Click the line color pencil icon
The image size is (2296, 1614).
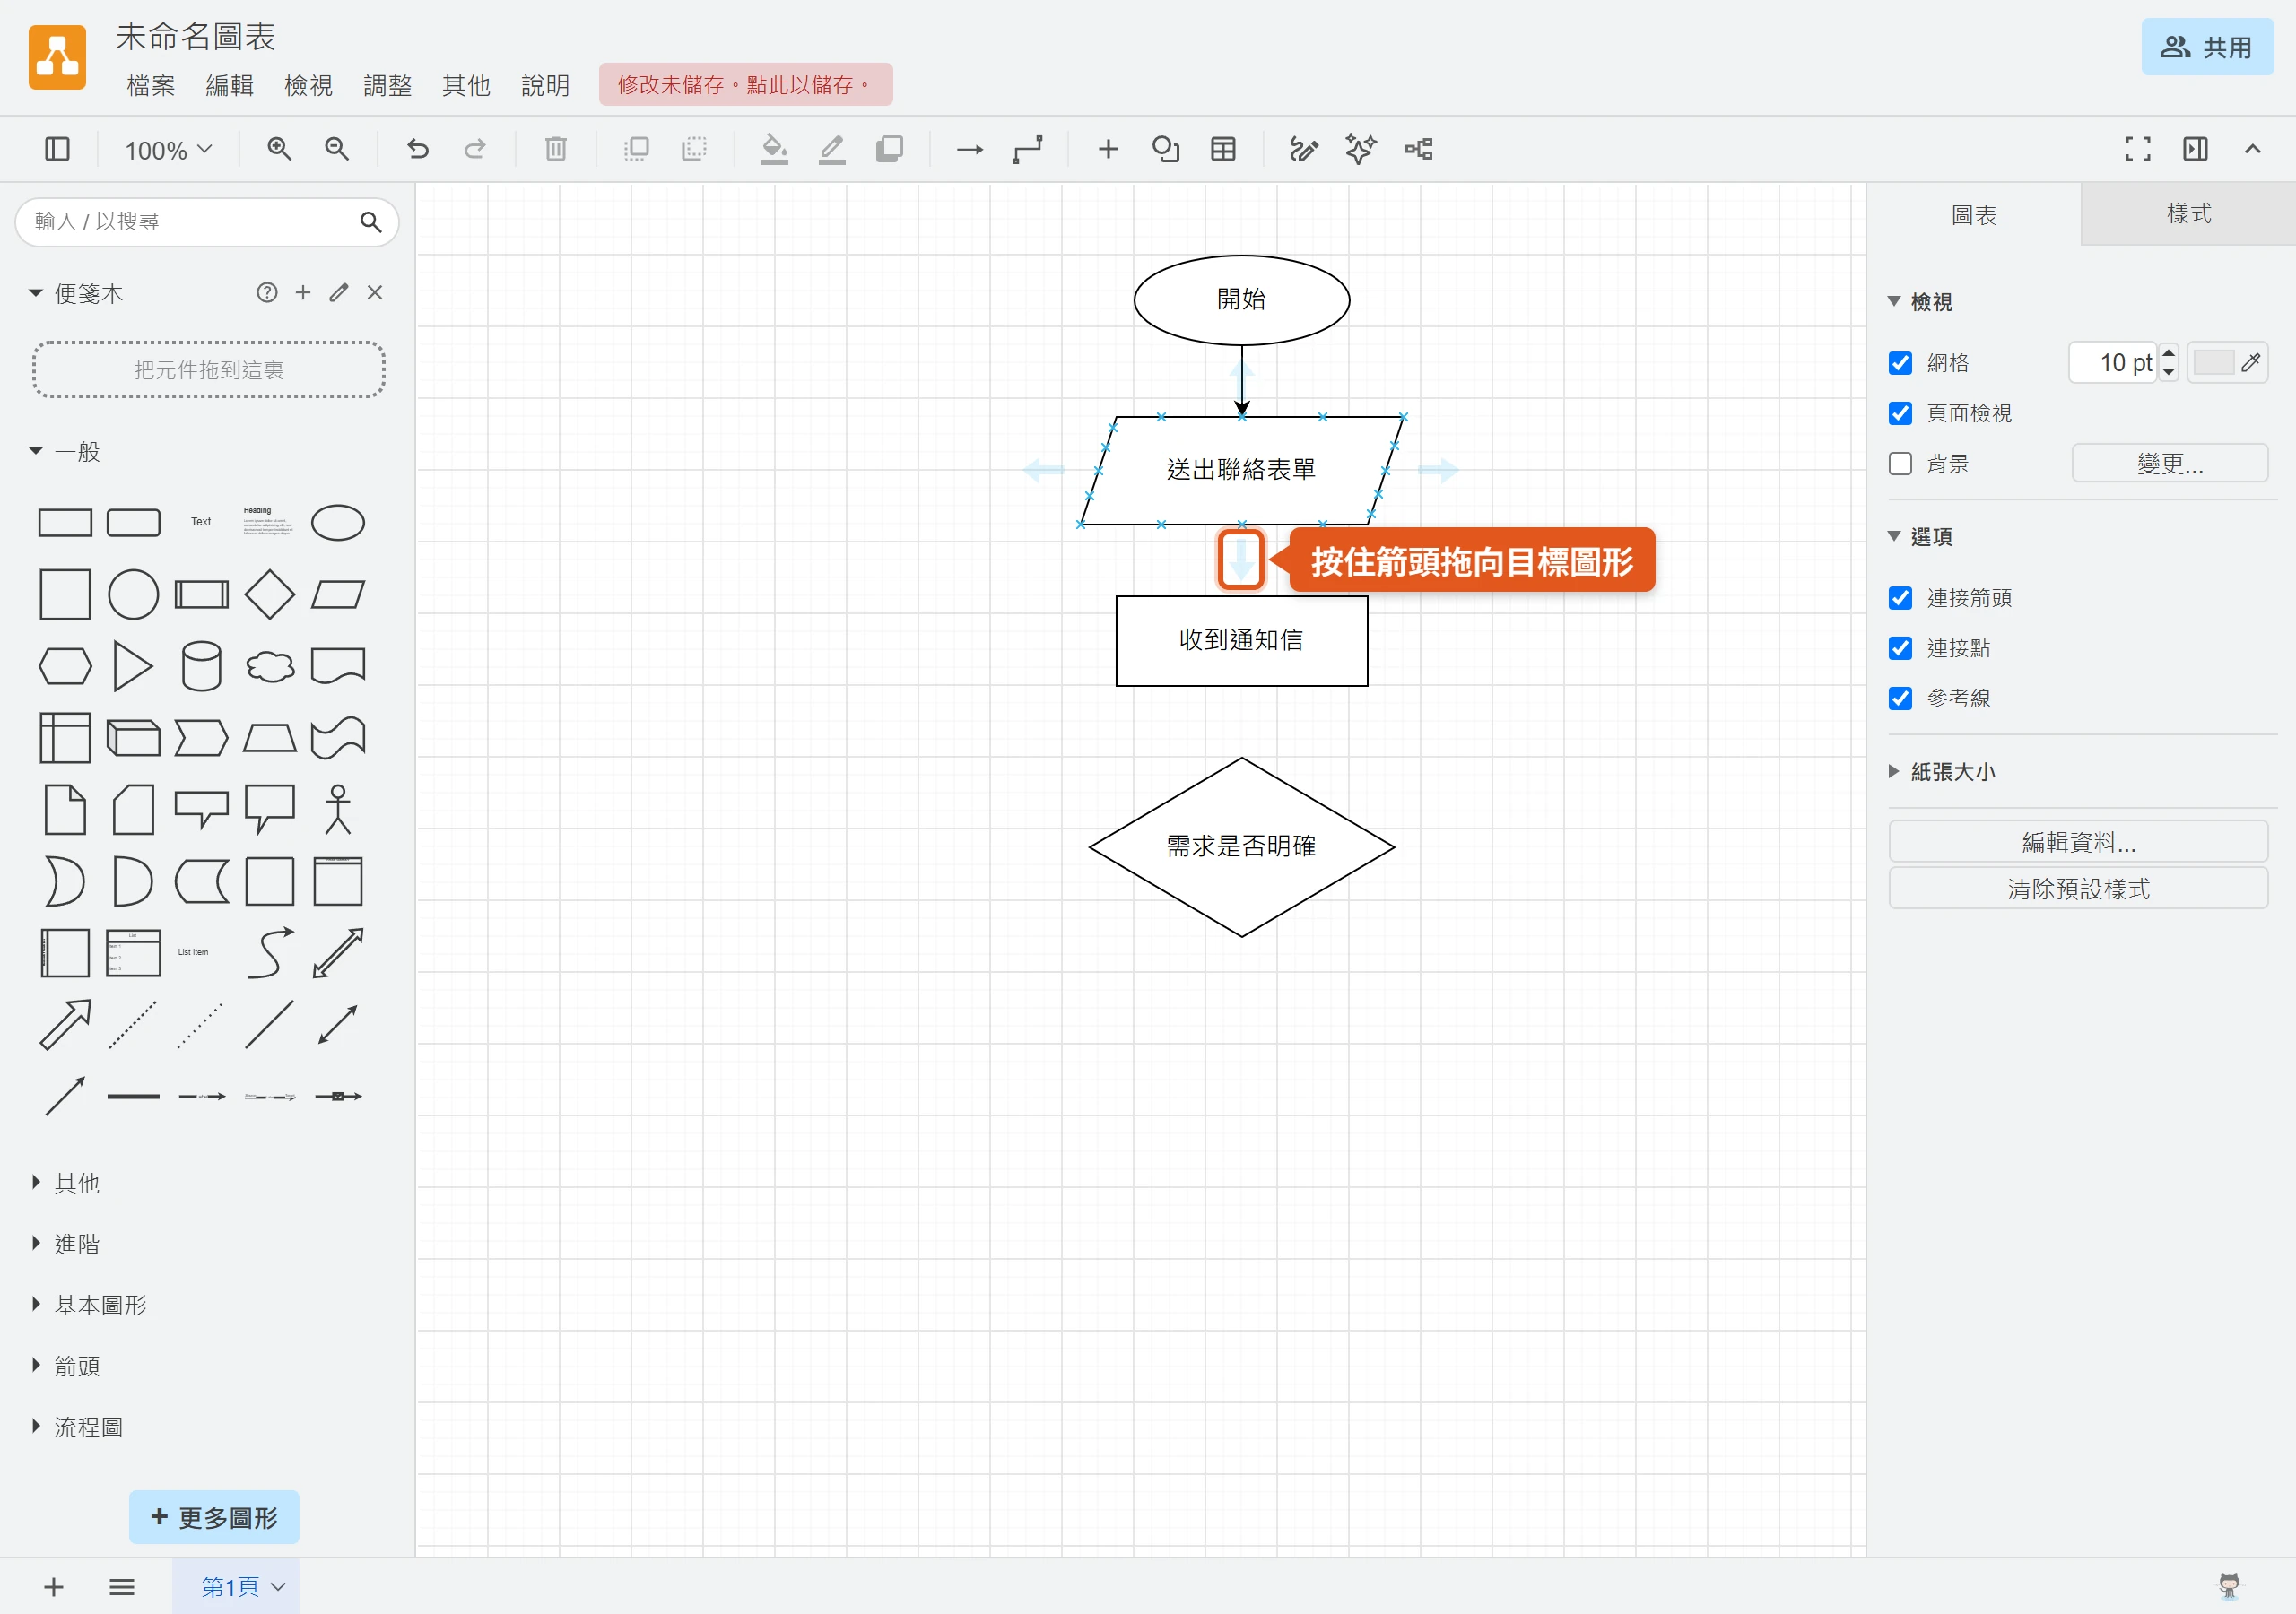(x=832, y=150)
